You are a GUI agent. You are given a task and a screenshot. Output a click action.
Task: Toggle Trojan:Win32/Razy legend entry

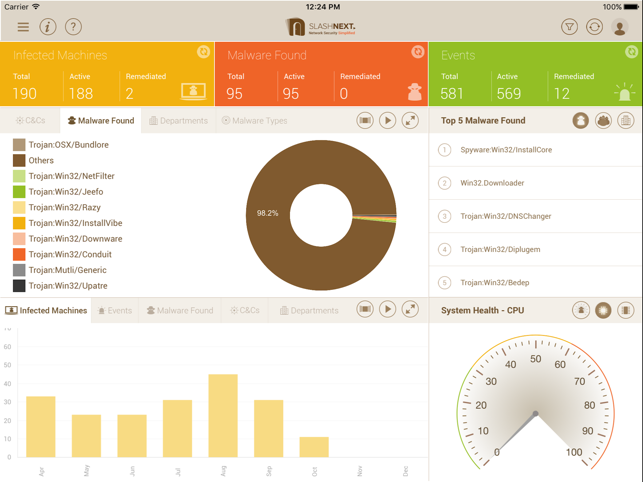(x=57, y=208)
